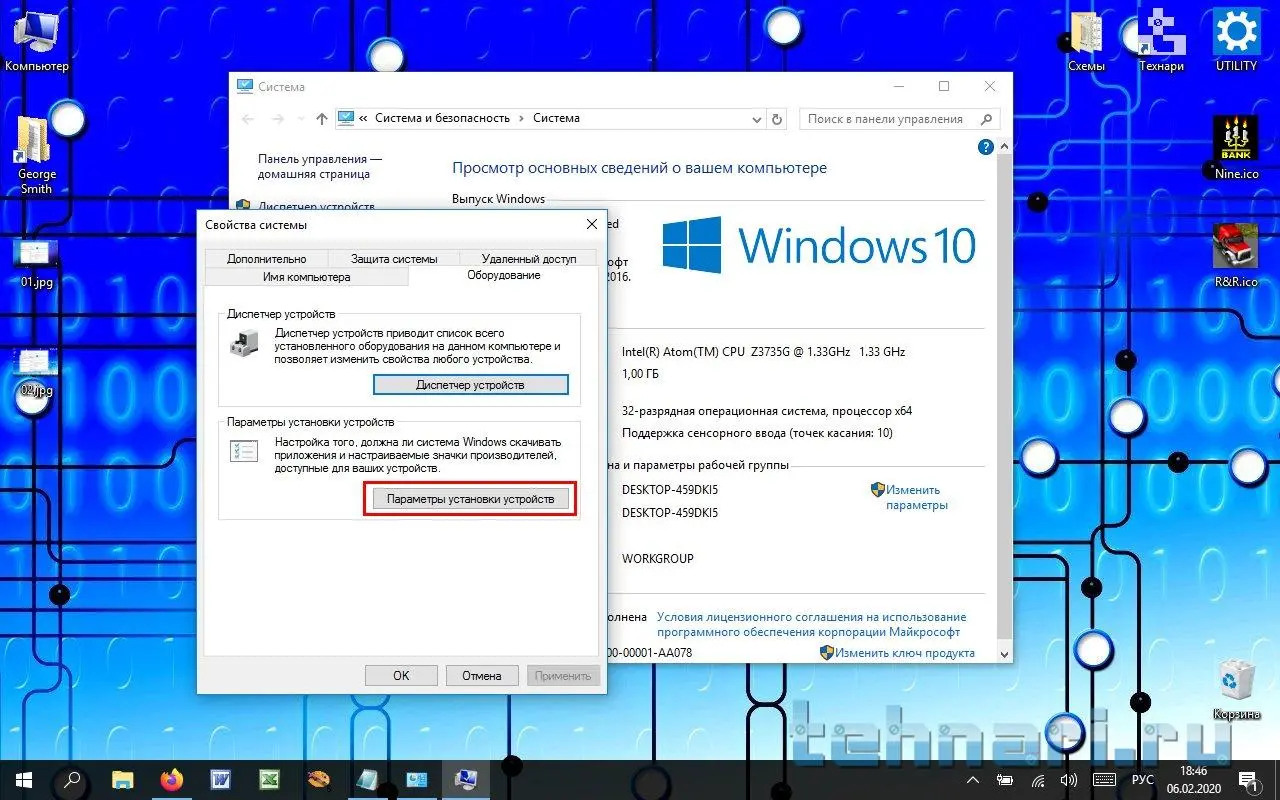The height and width of the screenshot is (800, 1280).
Task: Go to Панель управления — домашняя страница
Action: point(320,166)
